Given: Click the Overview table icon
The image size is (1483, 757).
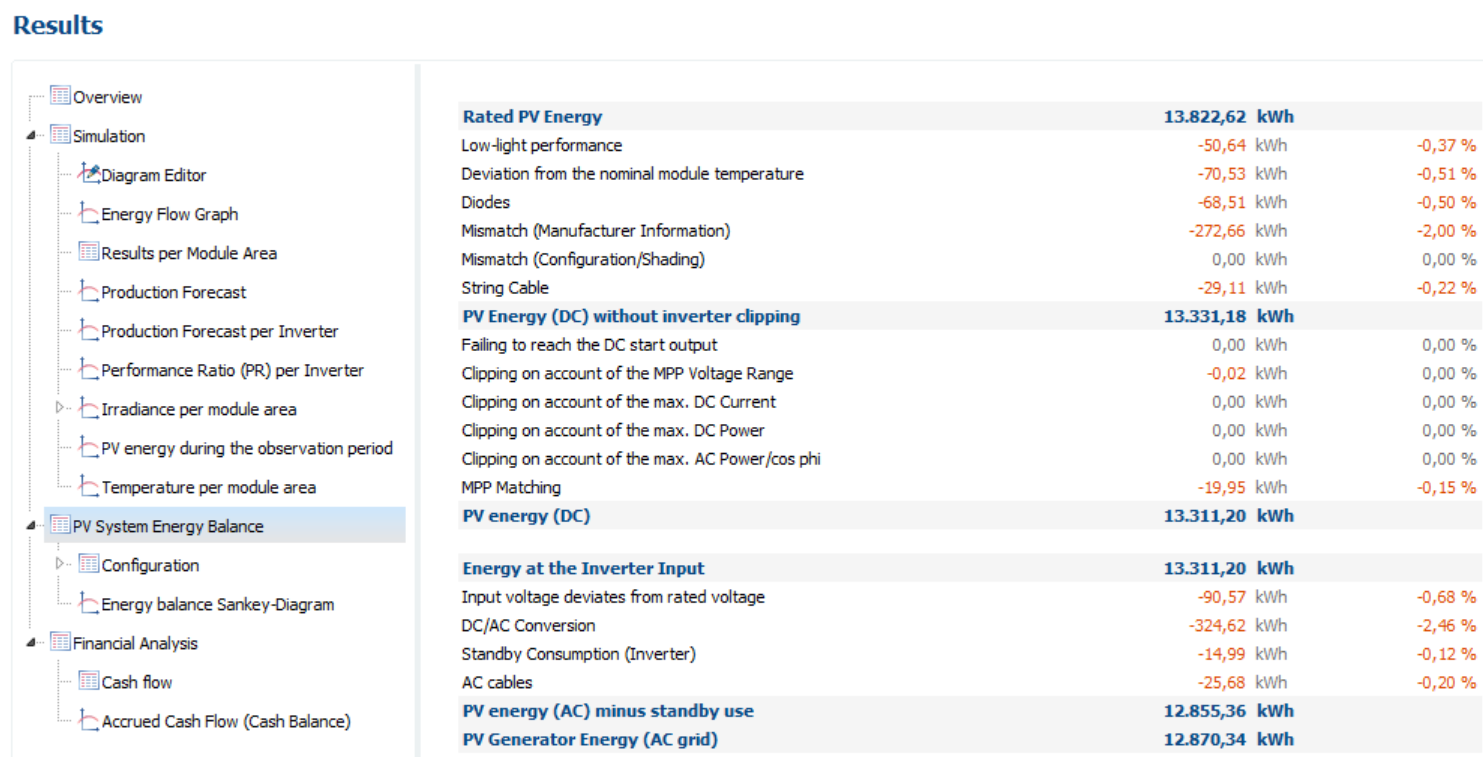Looking at the screenshot, I should 60,96.
